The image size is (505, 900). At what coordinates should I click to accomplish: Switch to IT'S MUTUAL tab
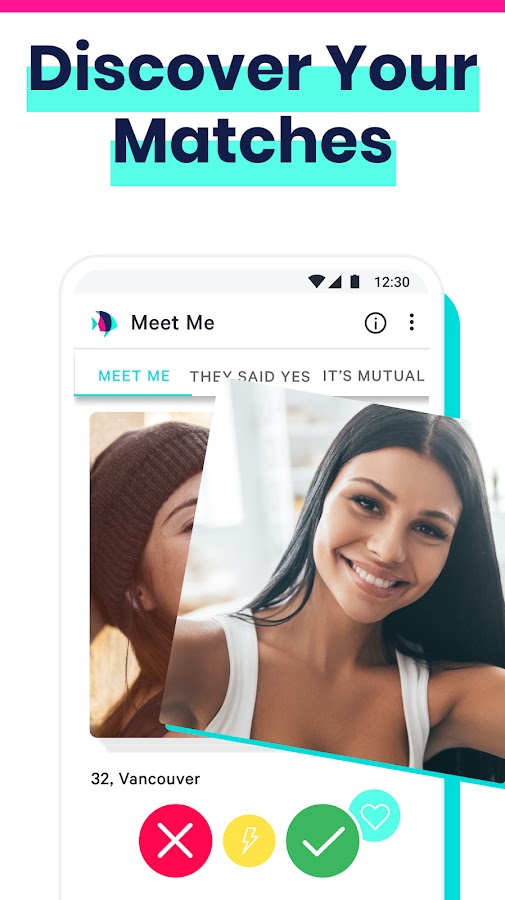click(374, 375)
